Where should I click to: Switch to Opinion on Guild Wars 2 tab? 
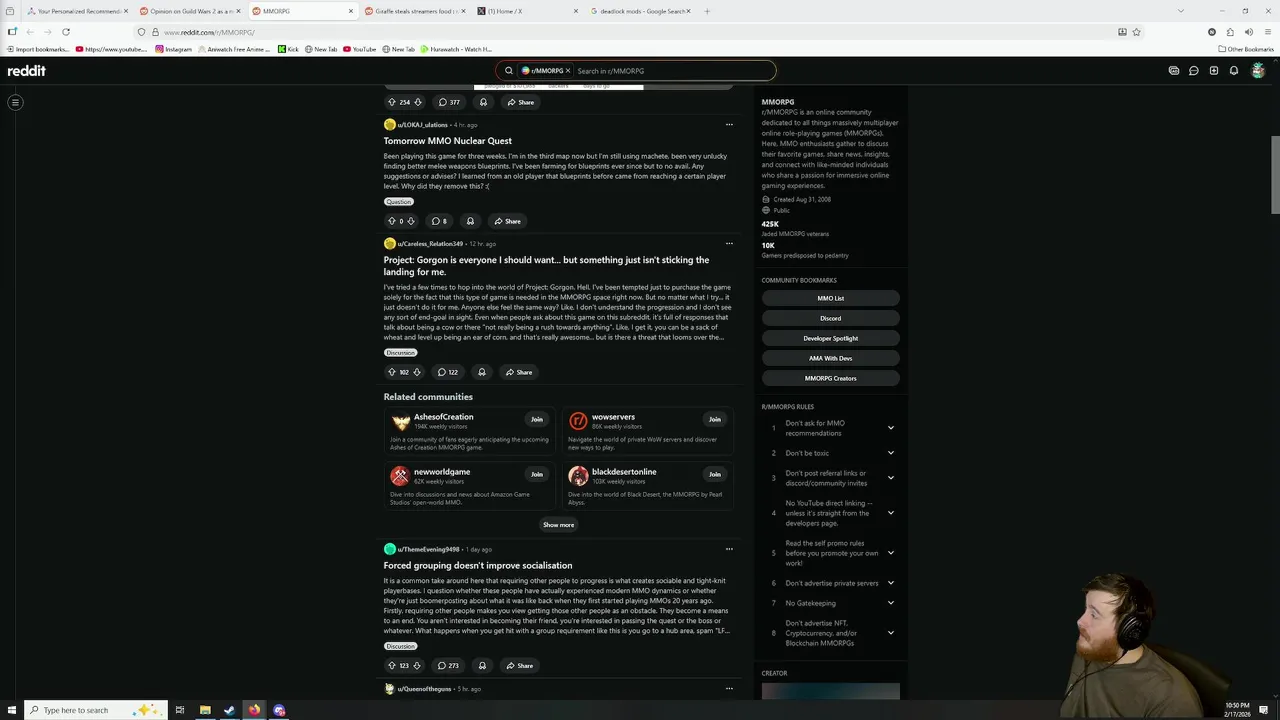(189, 11)
